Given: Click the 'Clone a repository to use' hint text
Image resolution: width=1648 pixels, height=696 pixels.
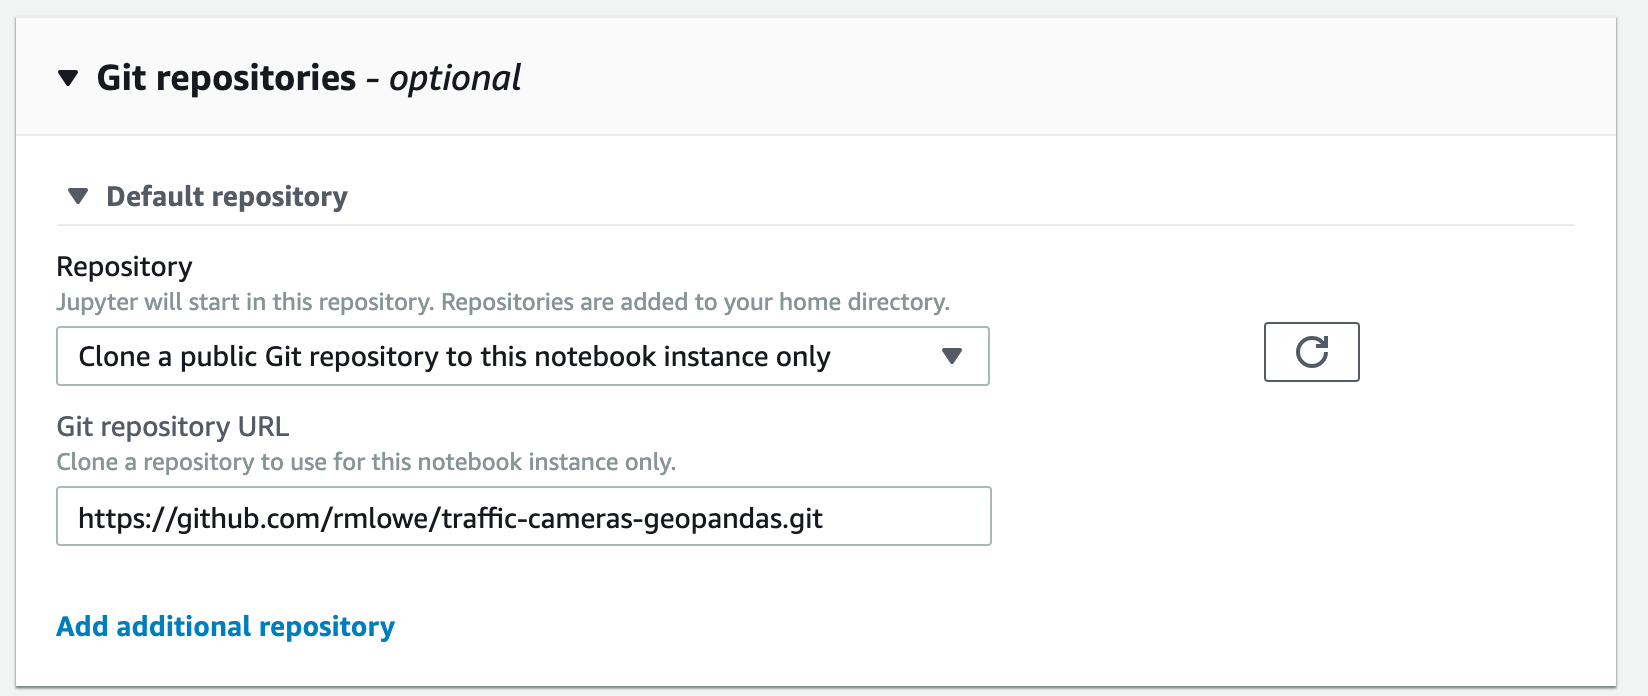Looking at the screenshot, I should (366, 462).
